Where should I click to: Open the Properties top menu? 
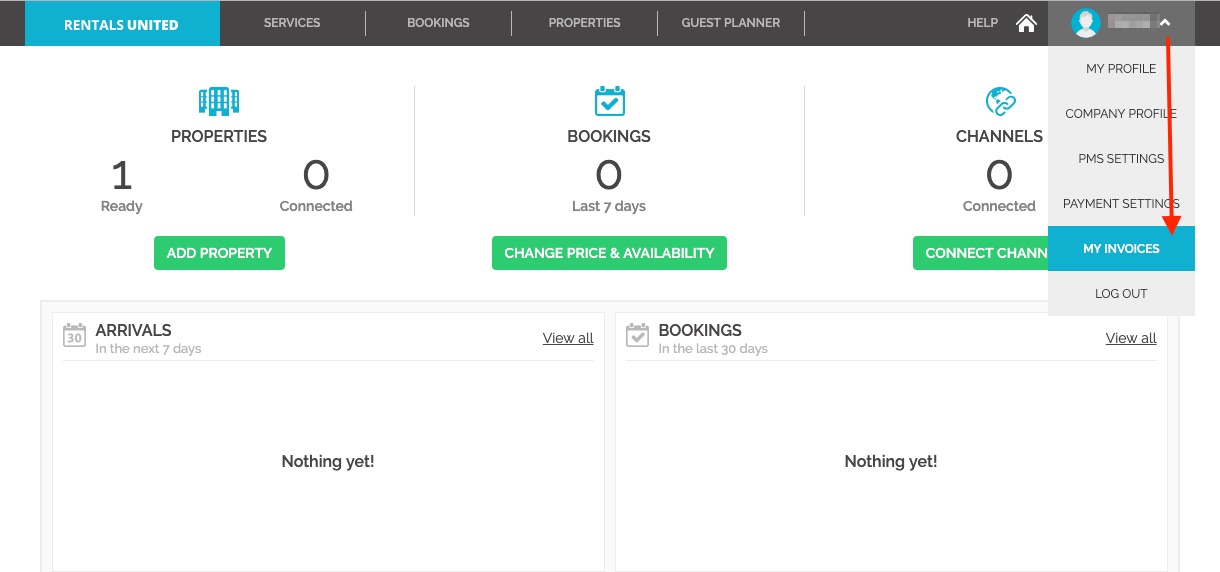click(x=584, y=23)
